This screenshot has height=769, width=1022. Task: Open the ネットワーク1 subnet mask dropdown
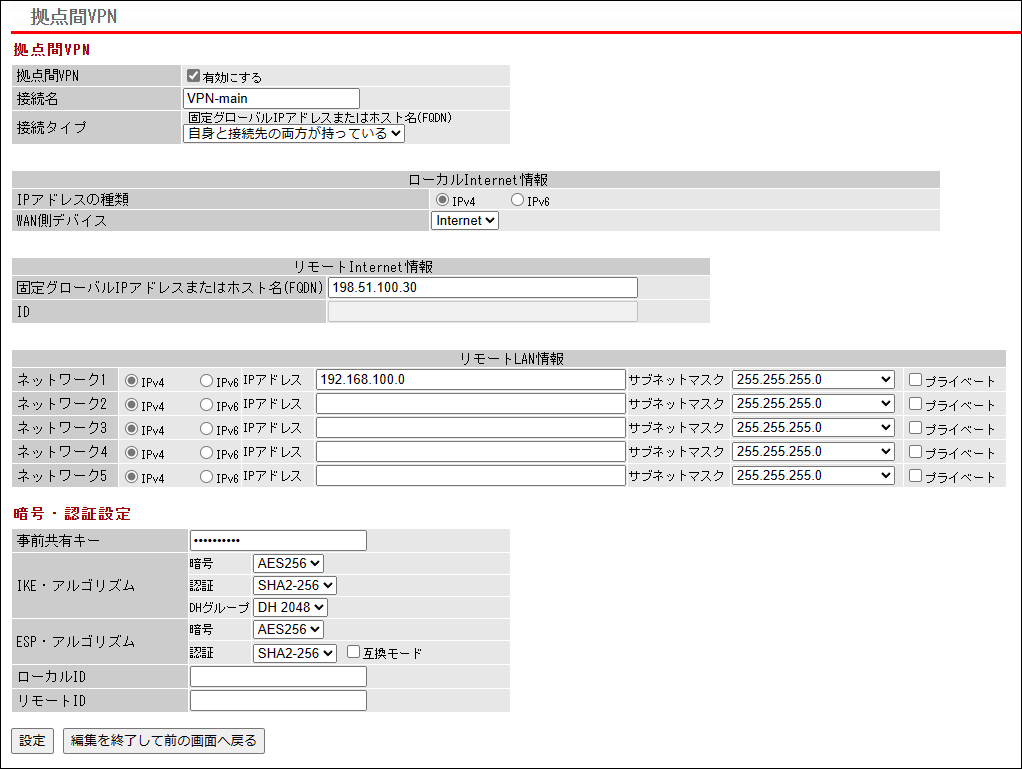[x=813, y=380]
